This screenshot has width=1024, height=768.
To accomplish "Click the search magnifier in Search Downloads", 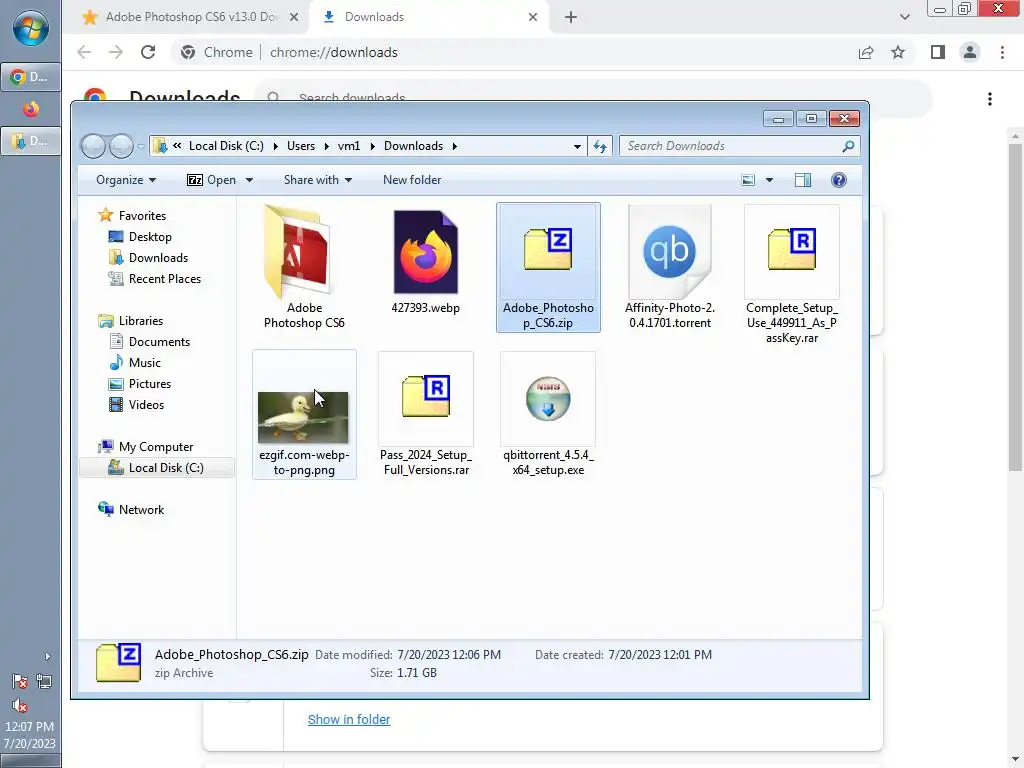I will pyautogui.click(x=848, y=146).
